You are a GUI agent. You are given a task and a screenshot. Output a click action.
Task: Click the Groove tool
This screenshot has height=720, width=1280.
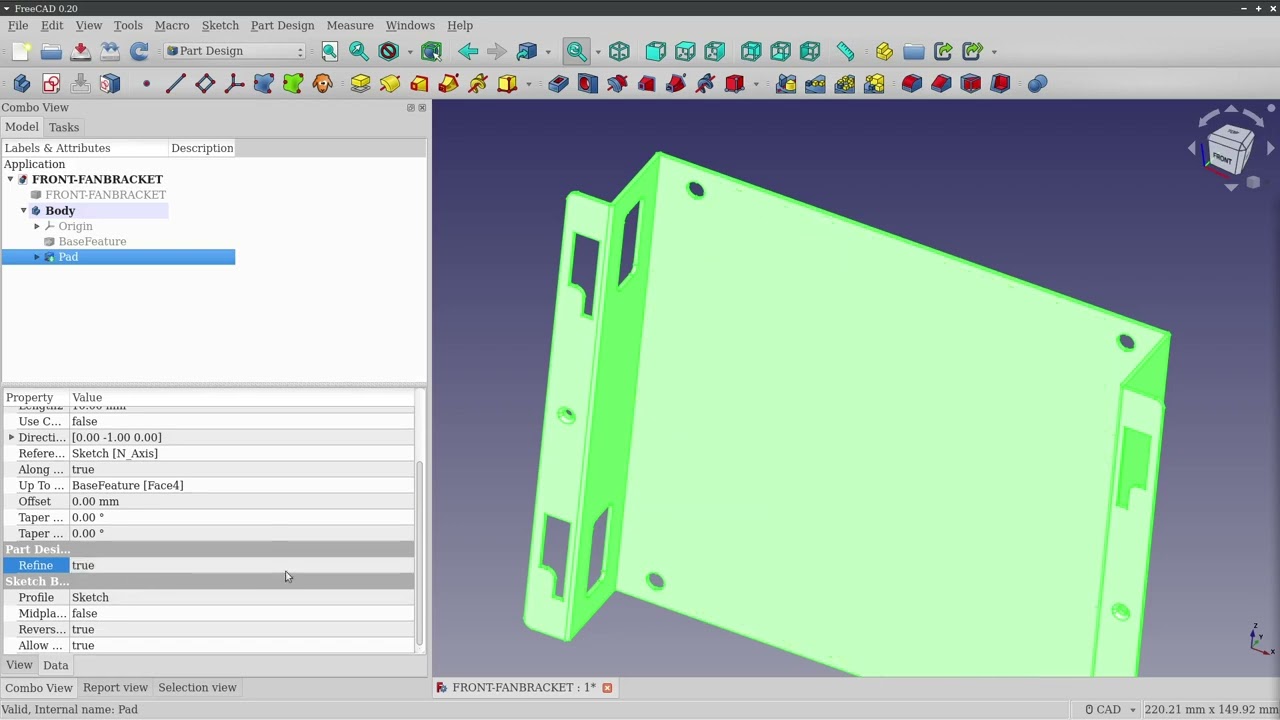coord(617,84)
